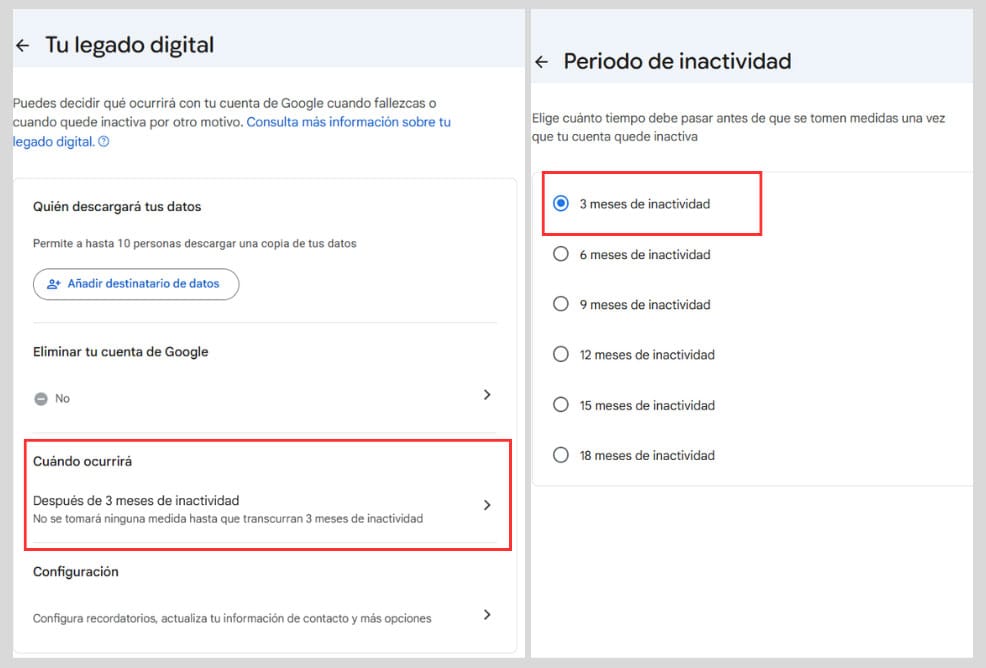Select 15 meses de inactividad
Viewport: 986px width, 668px height.
pos(561,404)
